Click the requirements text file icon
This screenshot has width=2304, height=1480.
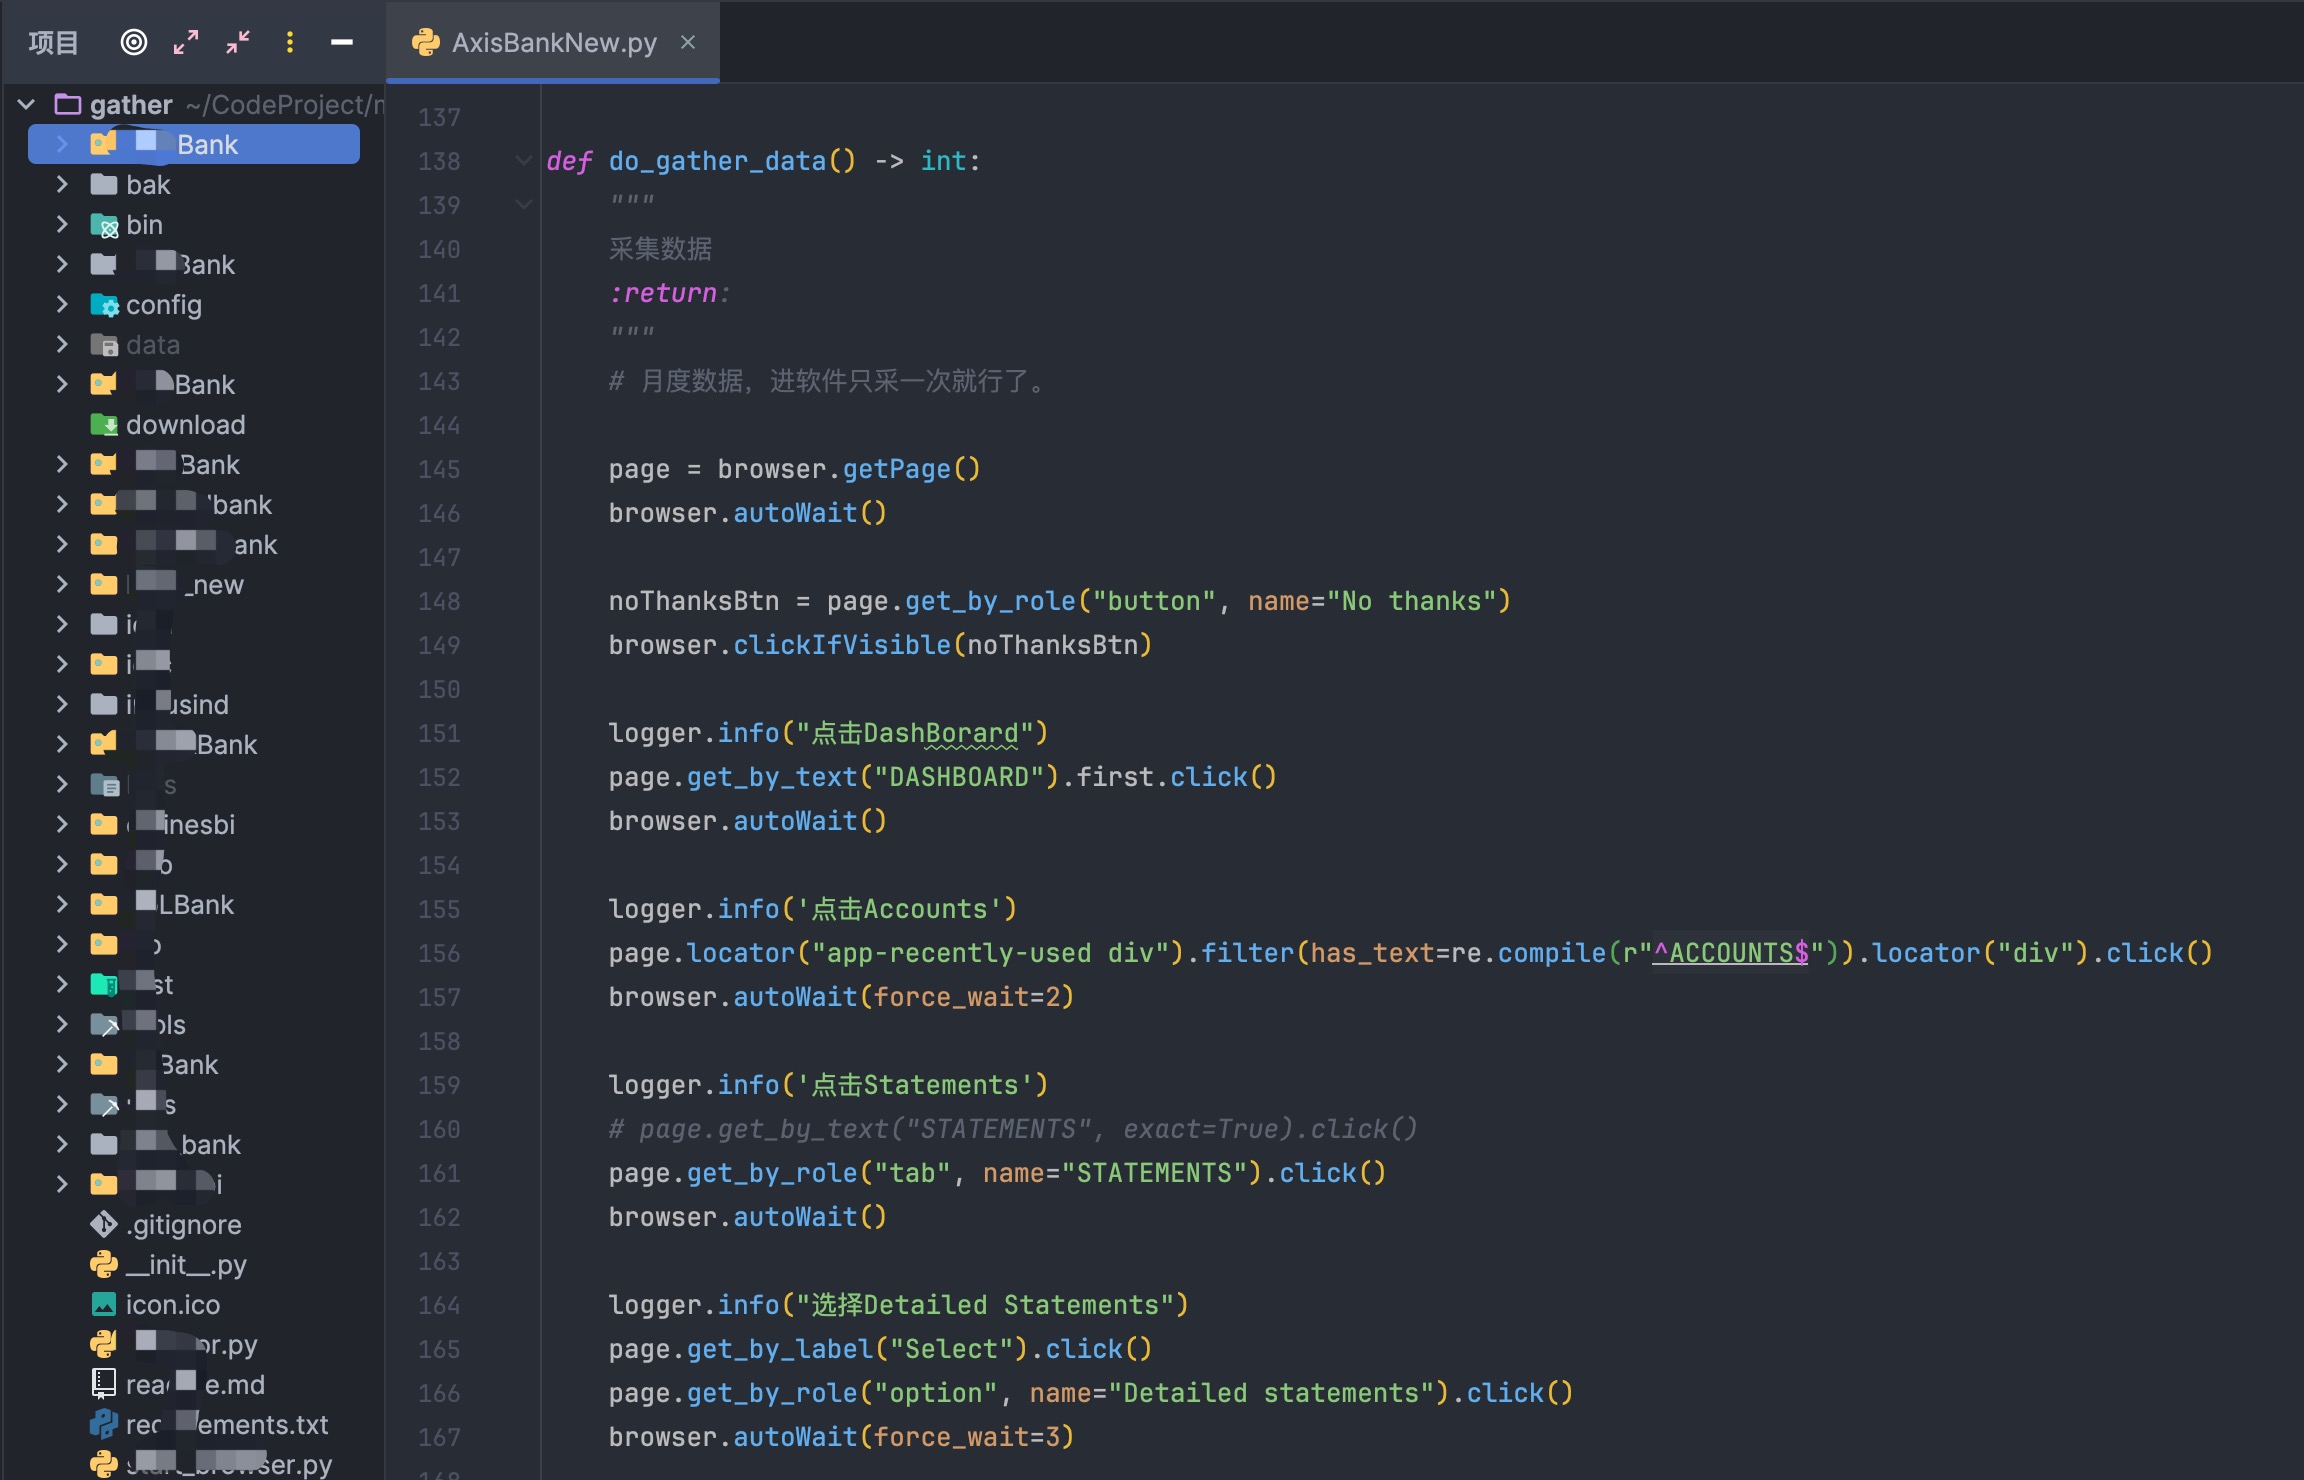coord(104,1424)
